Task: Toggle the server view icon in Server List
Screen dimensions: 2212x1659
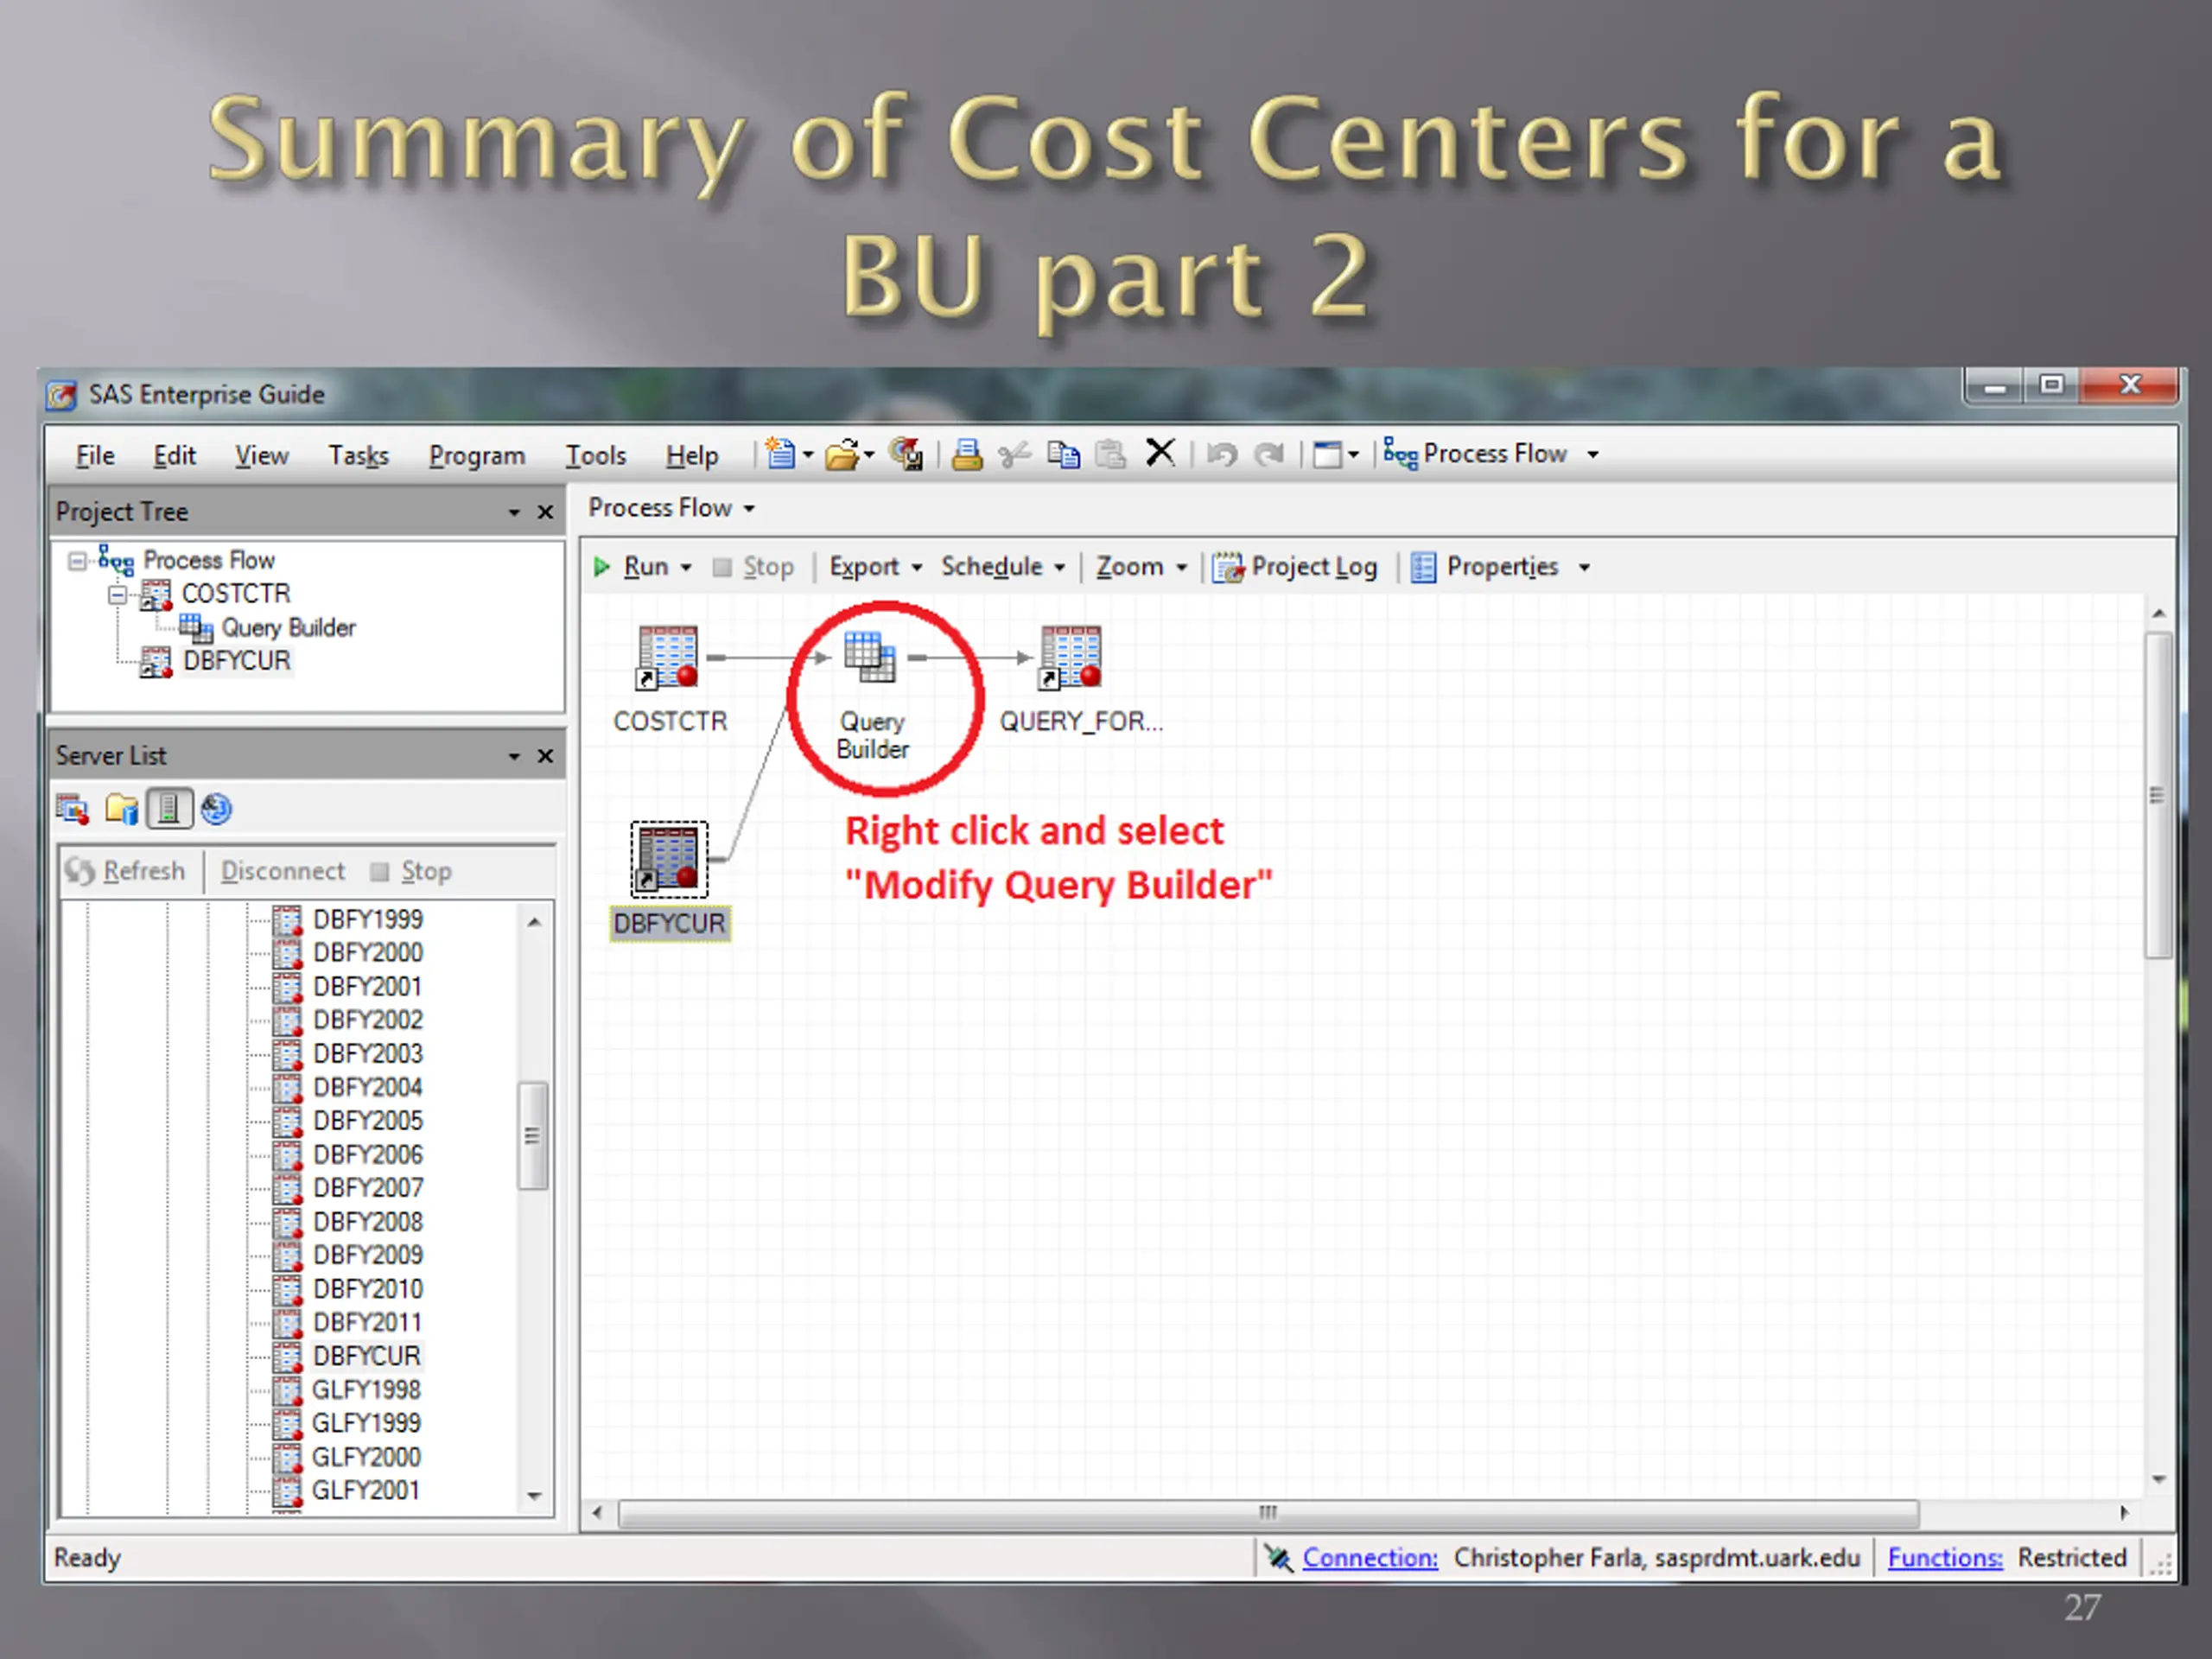Action: tap(169, 809)
